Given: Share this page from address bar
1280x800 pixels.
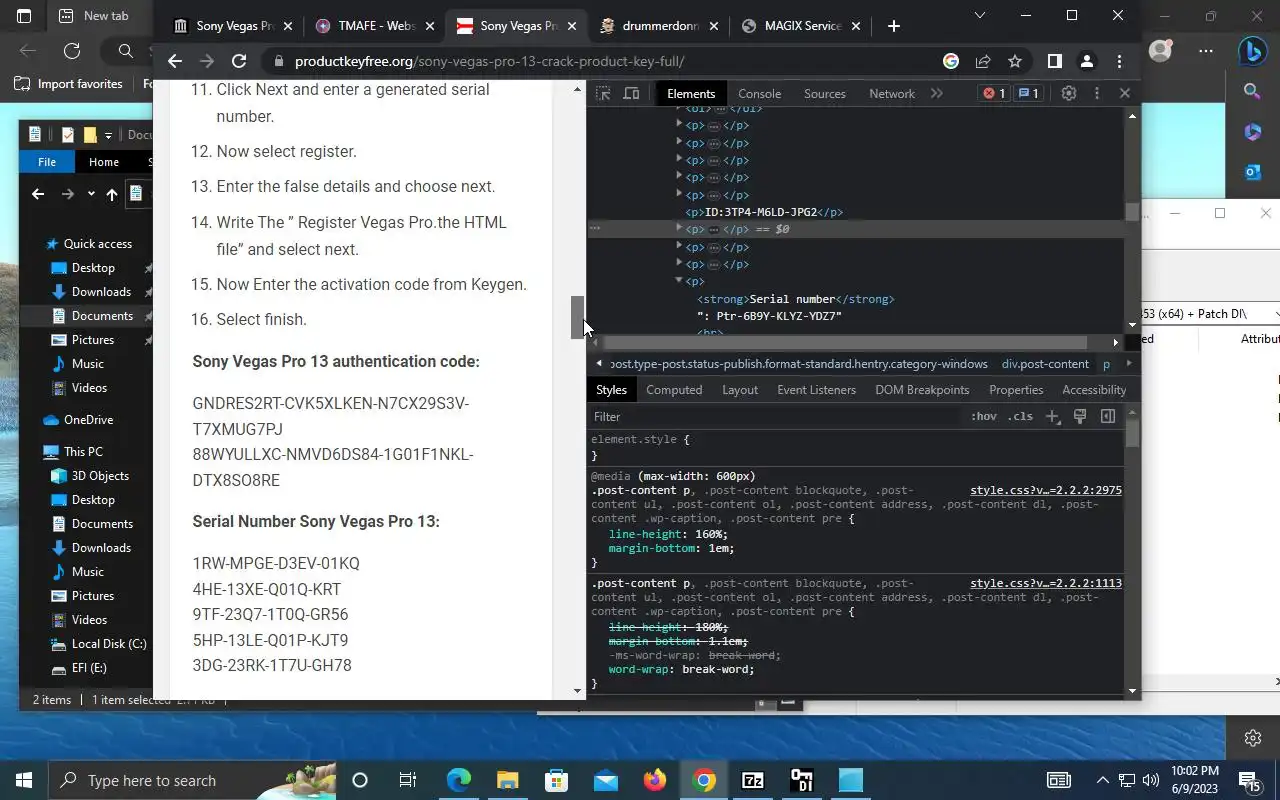Looking at the screenshot, I should click(983, 61).
